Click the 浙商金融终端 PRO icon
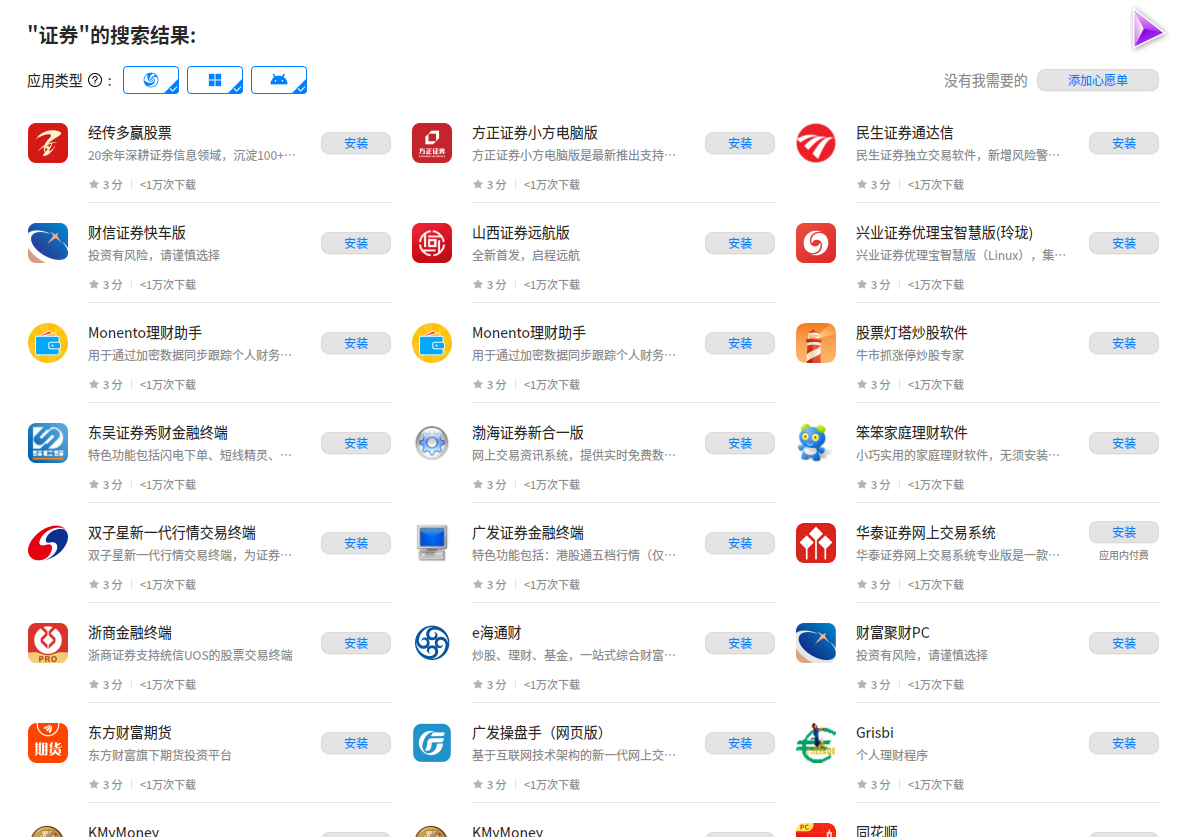Screen dimensions: 1187x837 tap(48, 643)
